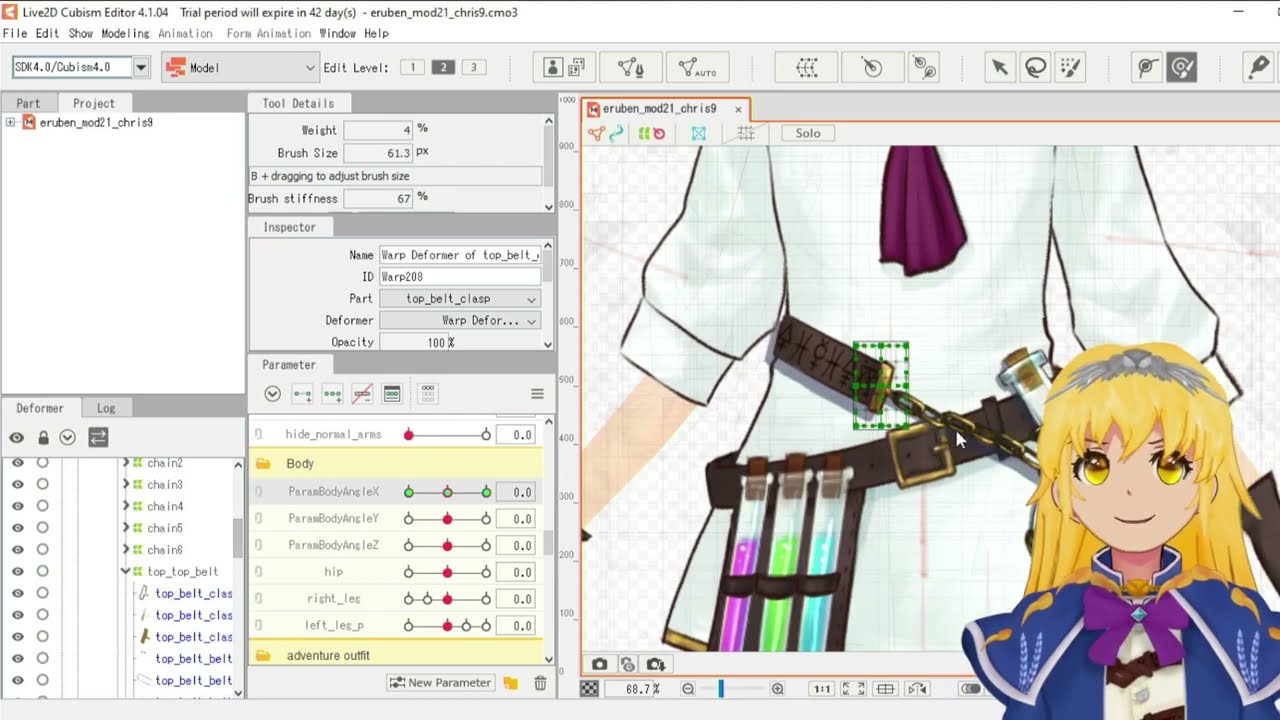Image resolution: width=1280 pixels, height=720 pixels.
Task: Click the Body parameter group header
Action: tap(395, 464)
